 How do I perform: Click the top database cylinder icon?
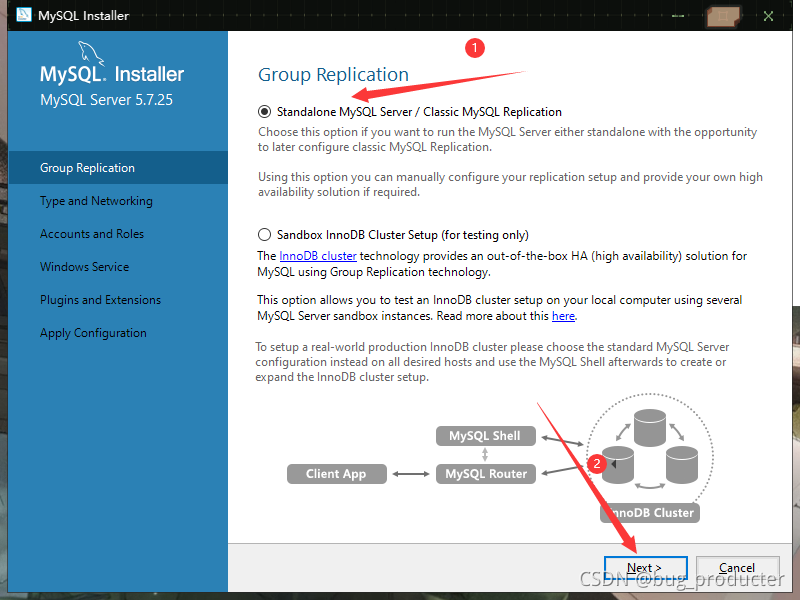point(649,428)
